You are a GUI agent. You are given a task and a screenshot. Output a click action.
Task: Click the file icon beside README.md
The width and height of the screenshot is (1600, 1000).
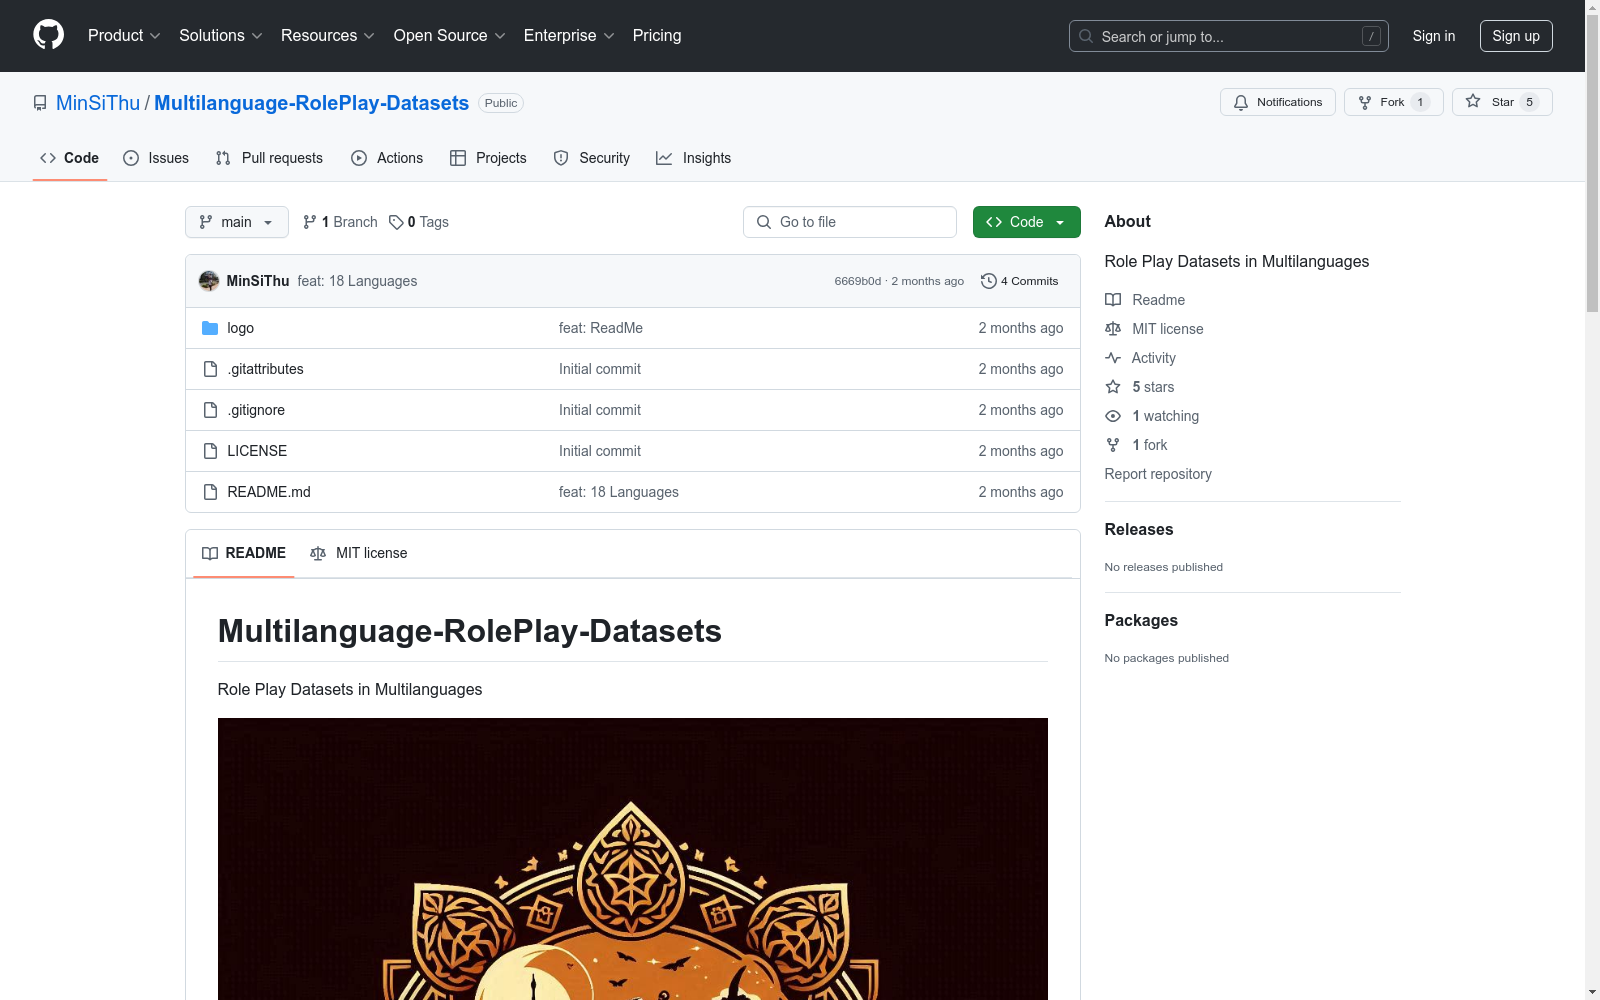210,492
